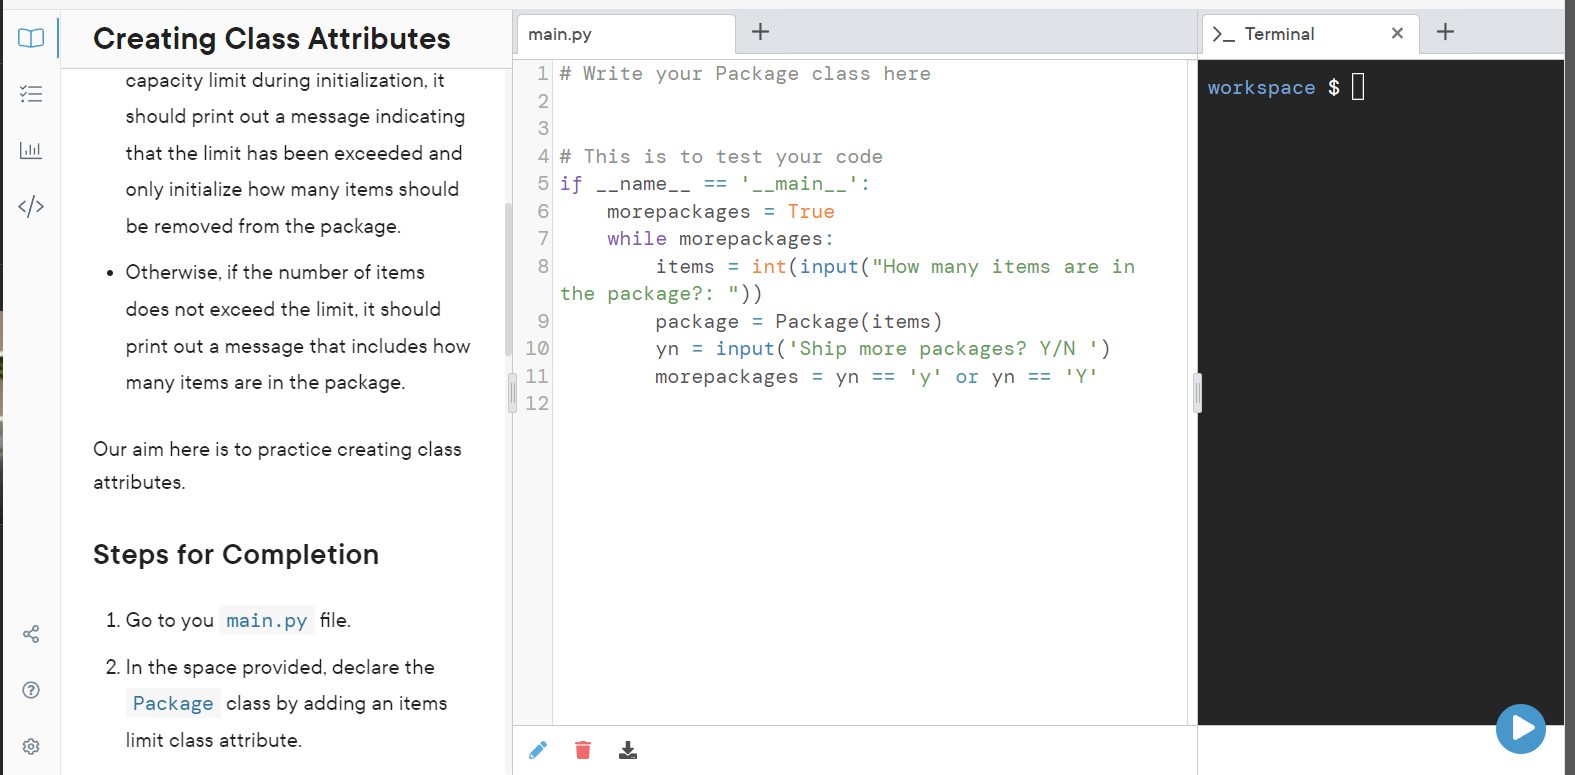Click 'Our aim here is to practice' paragraph
This screenshot has height=775, width=1575.
click(277, 465)
